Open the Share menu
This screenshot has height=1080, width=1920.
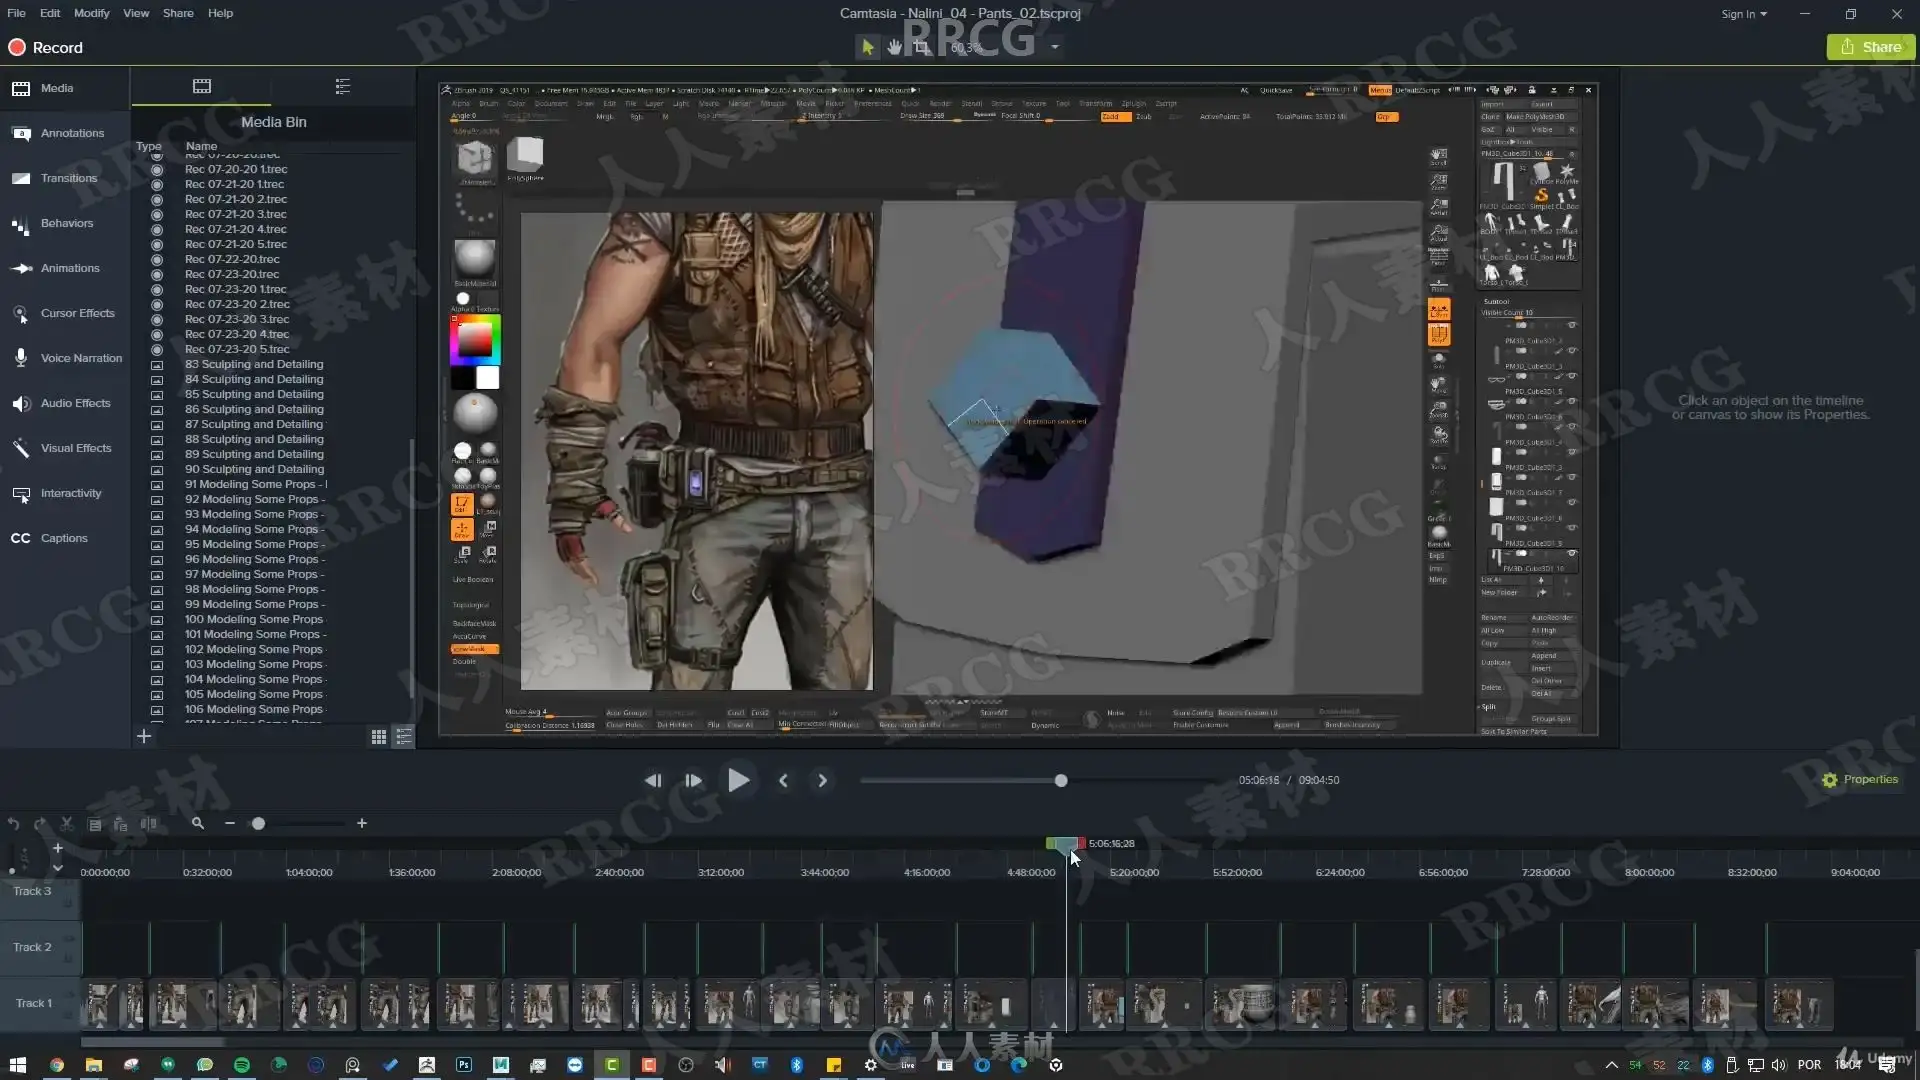point(178,13)
